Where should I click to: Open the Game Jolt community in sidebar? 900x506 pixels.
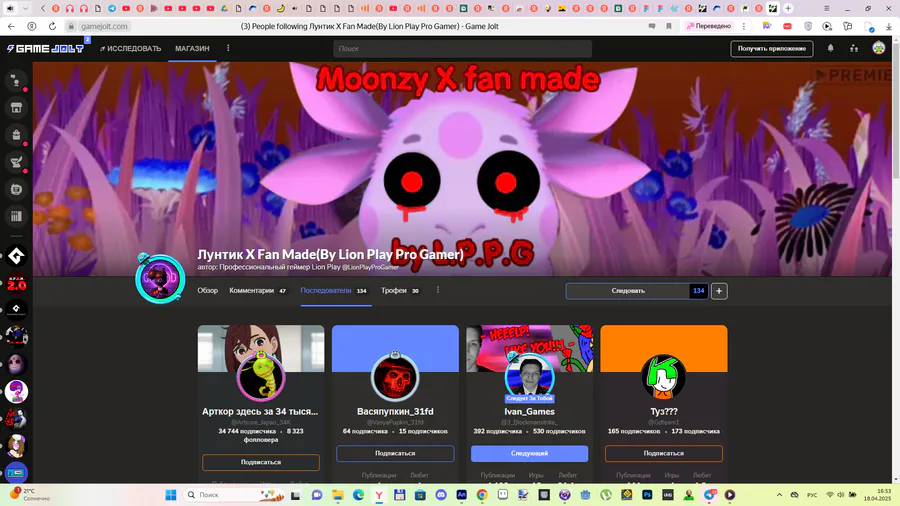[x=16, y=256]
